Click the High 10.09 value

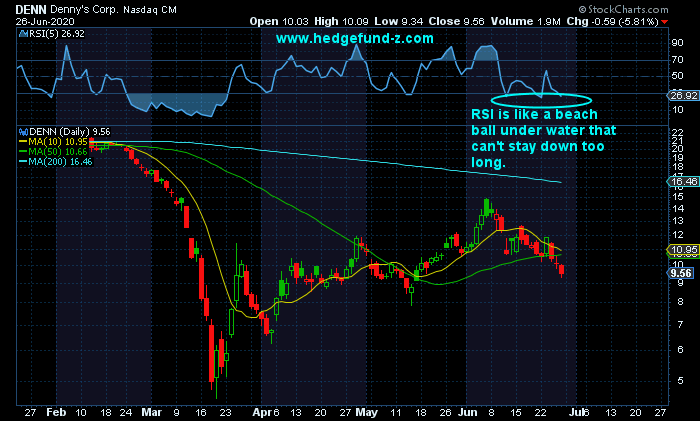pyautogui.click(x=342, y=21)
